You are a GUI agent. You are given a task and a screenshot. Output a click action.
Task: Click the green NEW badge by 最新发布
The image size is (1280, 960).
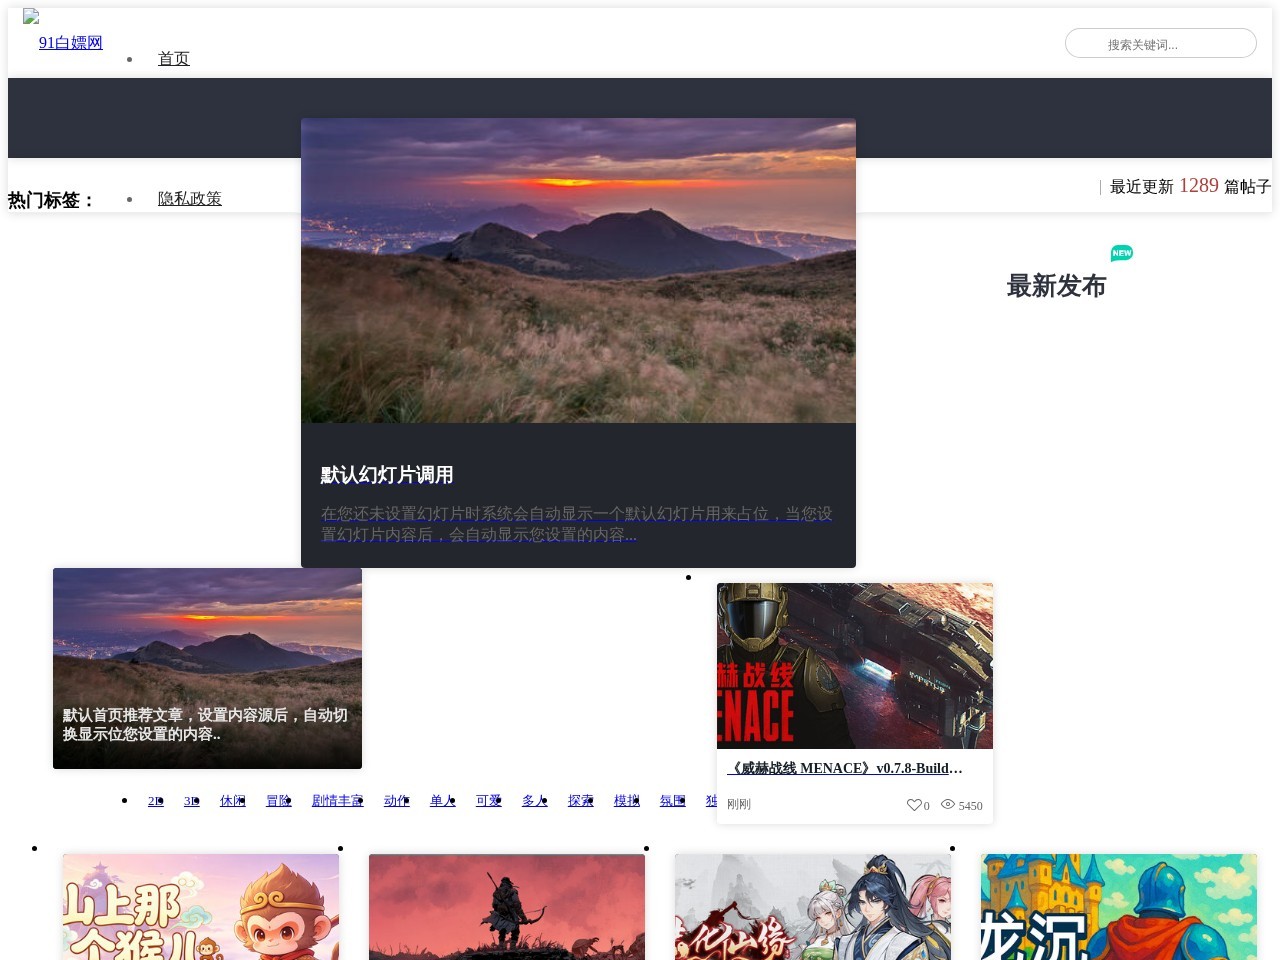1122,253
